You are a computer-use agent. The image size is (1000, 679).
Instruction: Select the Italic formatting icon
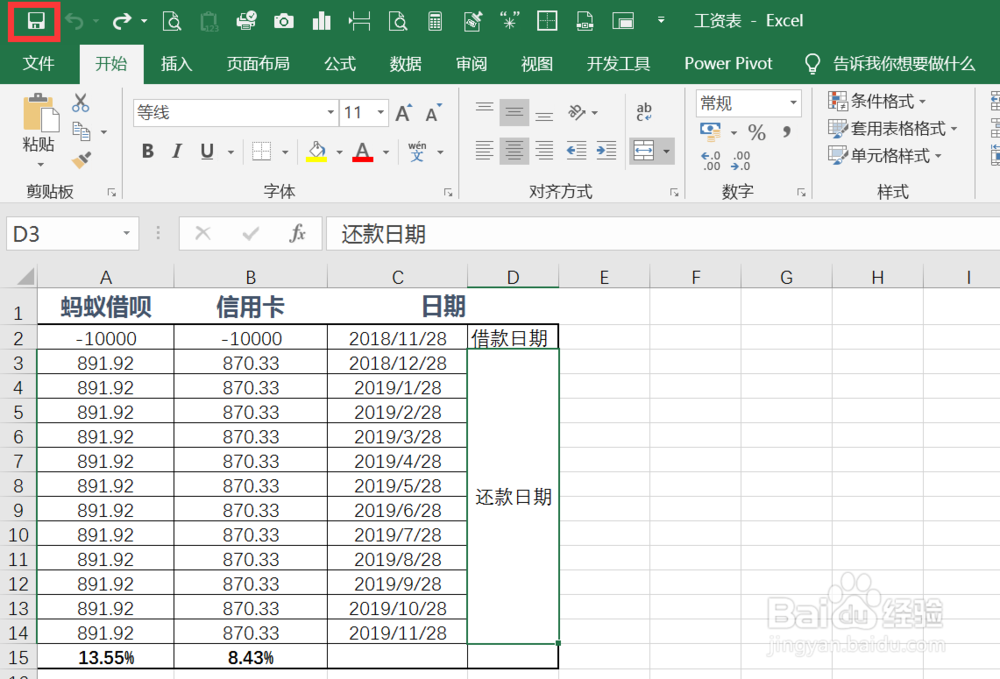coord(175,151)
